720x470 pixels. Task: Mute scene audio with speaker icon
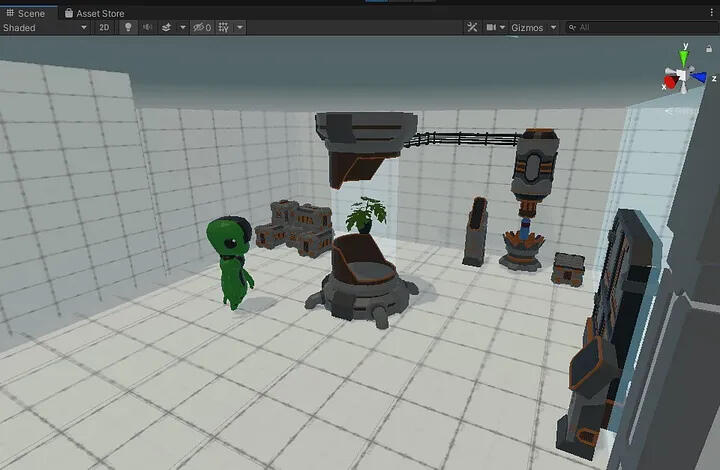(148, 28)
